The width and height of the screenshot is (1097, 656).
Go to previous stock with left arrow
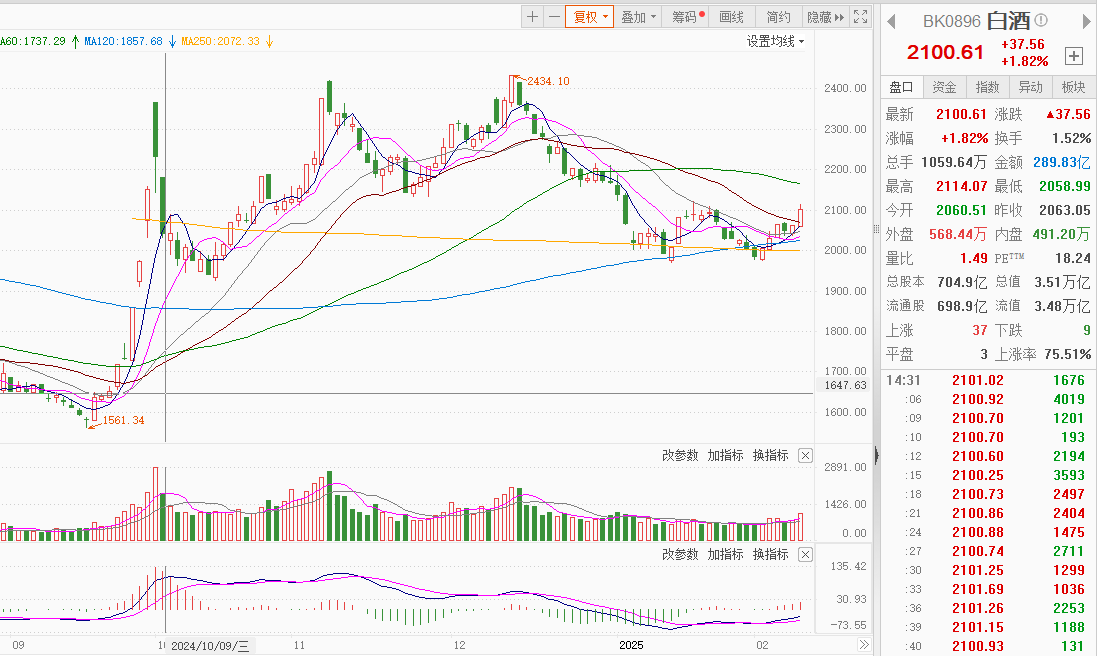891,21
